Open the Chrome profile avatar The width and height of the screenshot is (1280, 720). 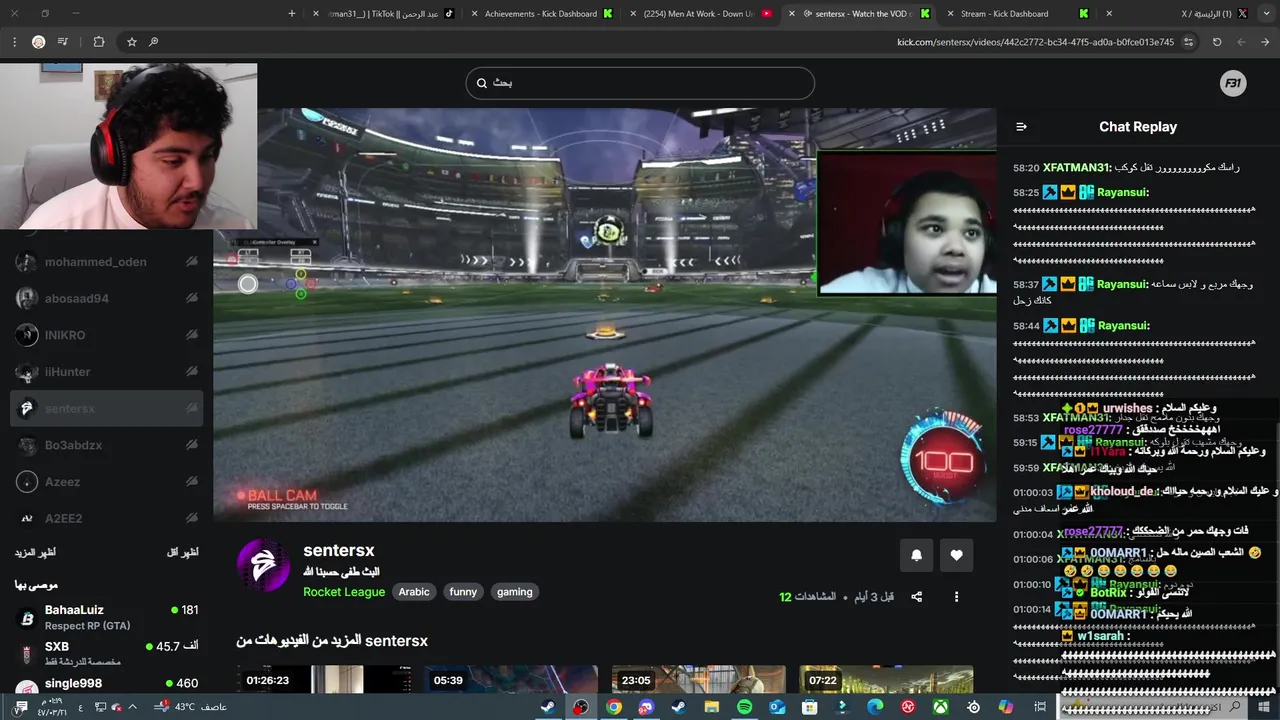tap(38, 42)
